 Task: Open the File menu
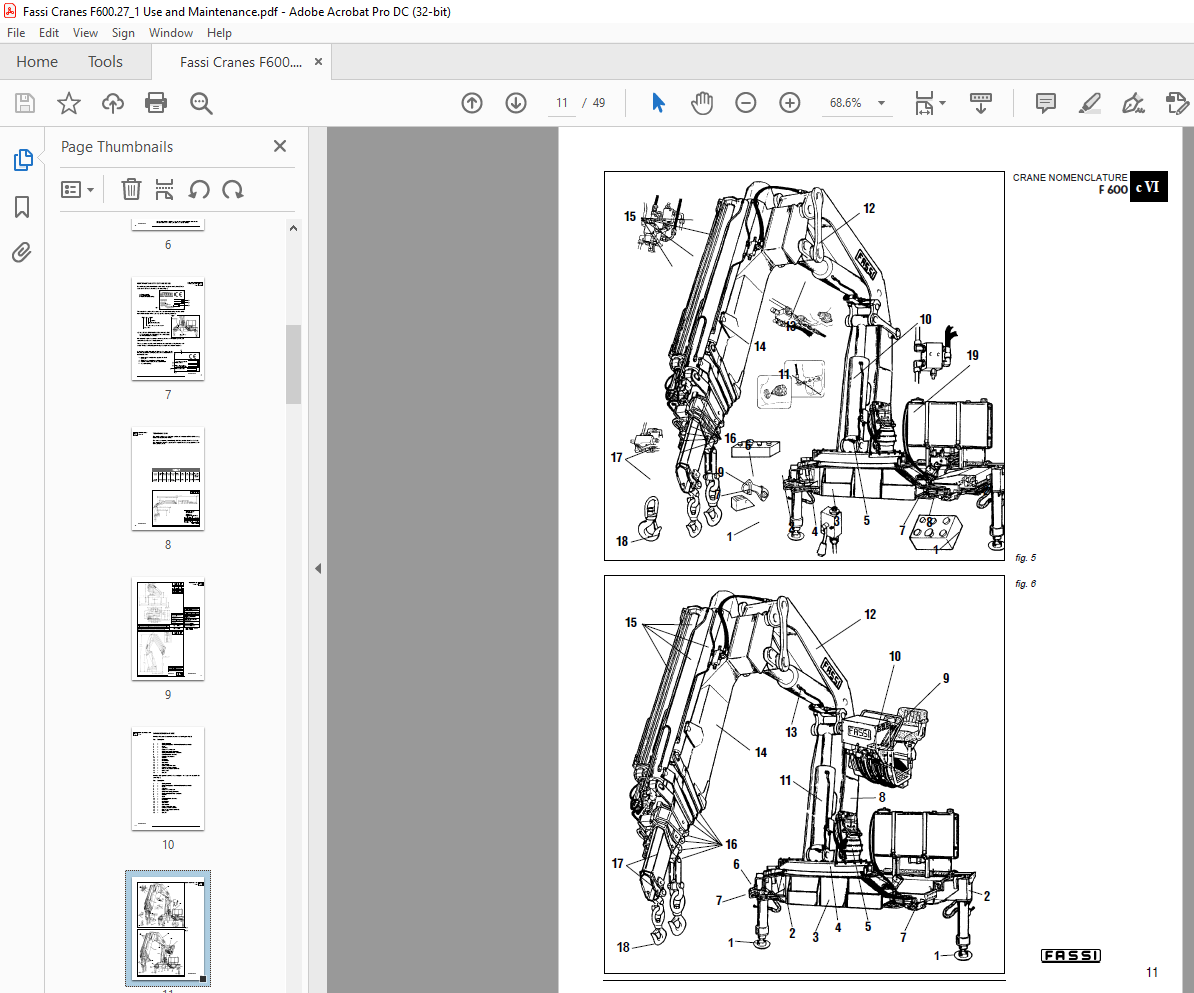pos(16,33)
